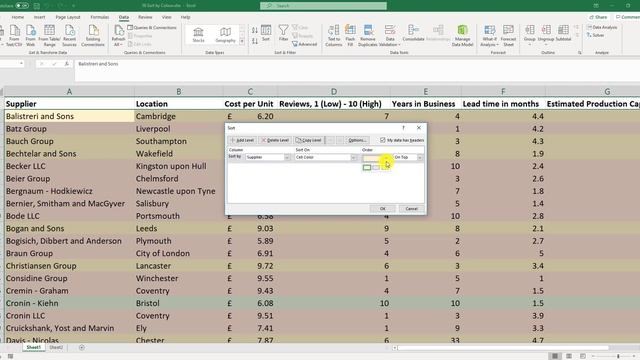Image resolution: width=640 pixels, height=360 pixels.
Task: Toggle My data has headers checkbox
Action: click(x=382, y=140)
